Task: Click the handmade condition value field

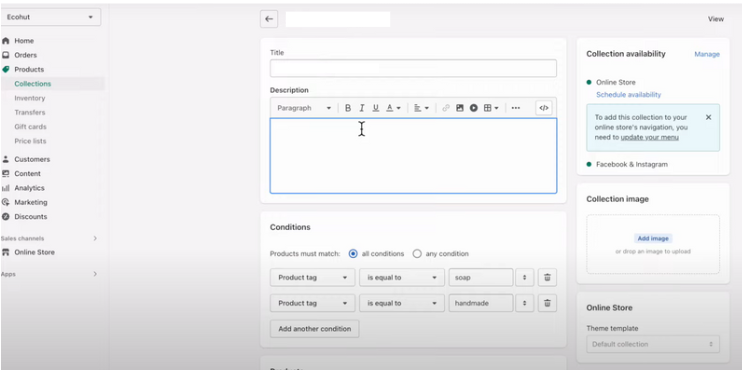Action: click(x=481, y=303)
